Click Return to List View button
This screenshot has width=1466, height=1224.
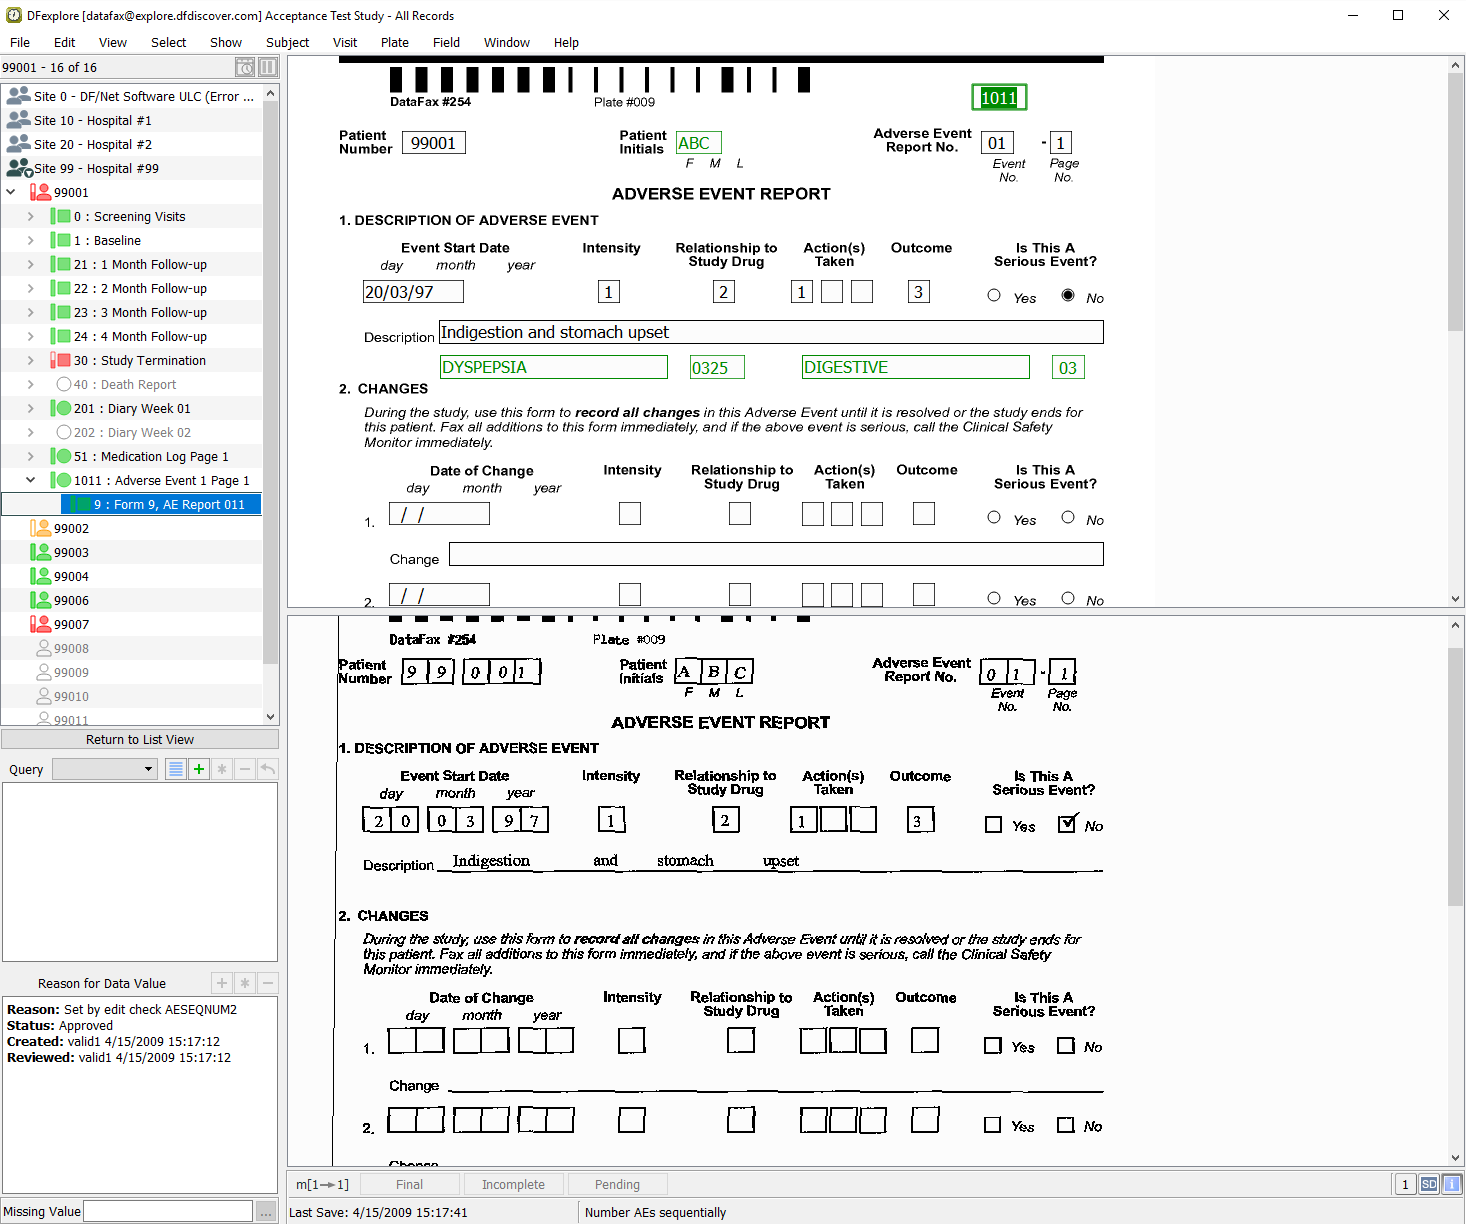140,739
